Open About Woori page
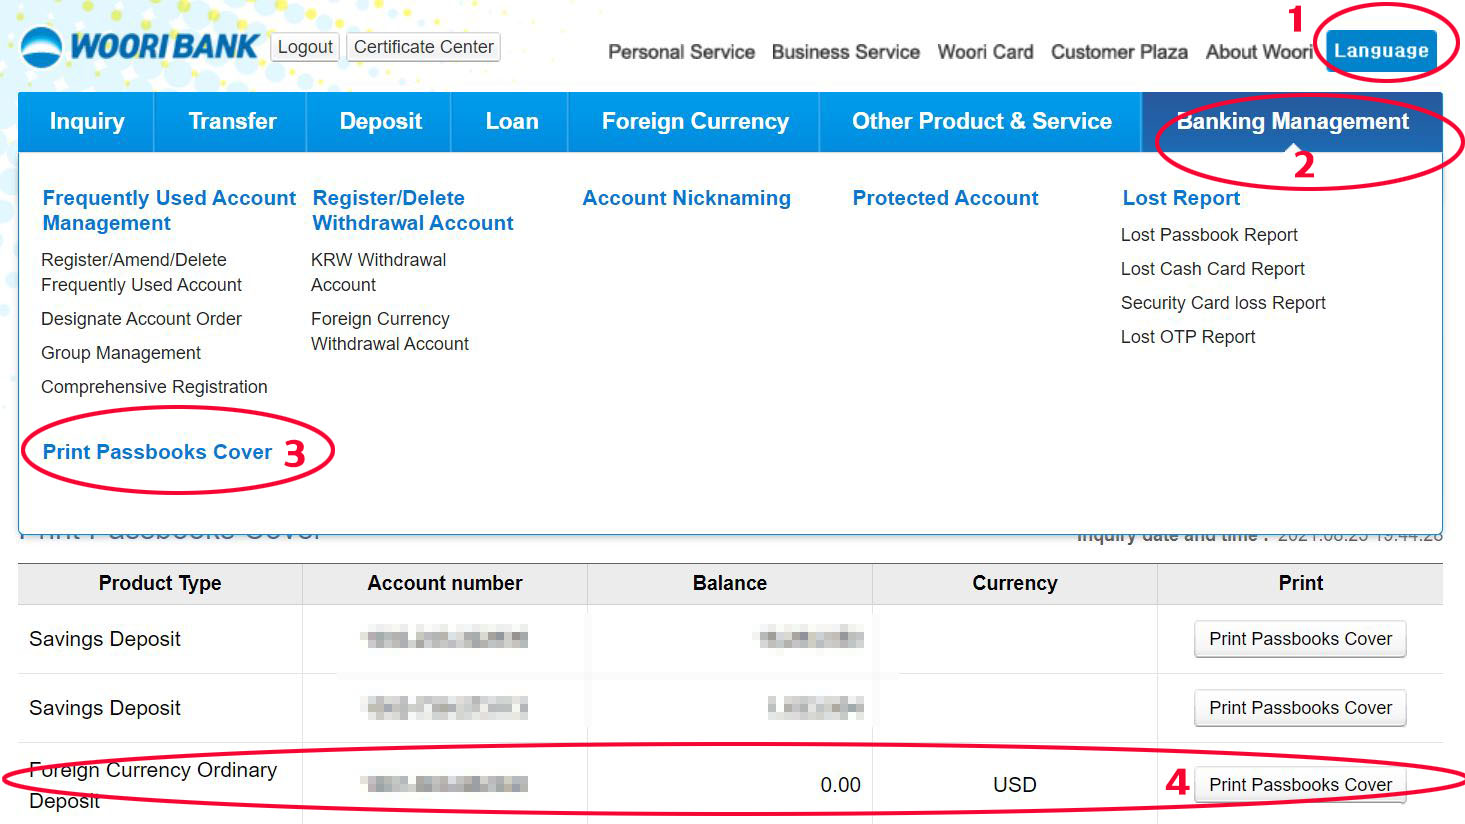The image size is (1465, 824). (1258, 52)
